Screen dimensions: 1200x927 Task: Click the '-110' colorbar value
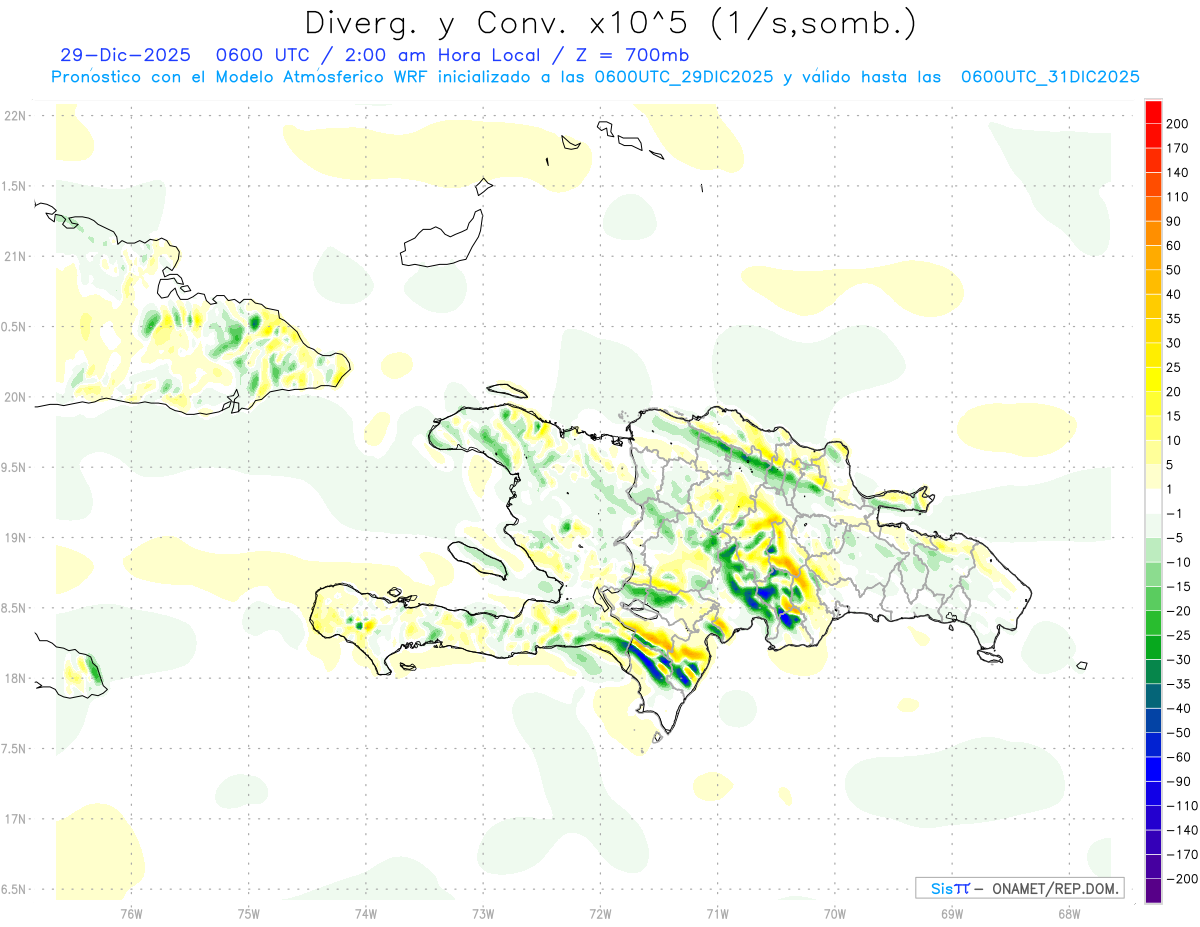pyautogui.click(x=1181, y=806)
